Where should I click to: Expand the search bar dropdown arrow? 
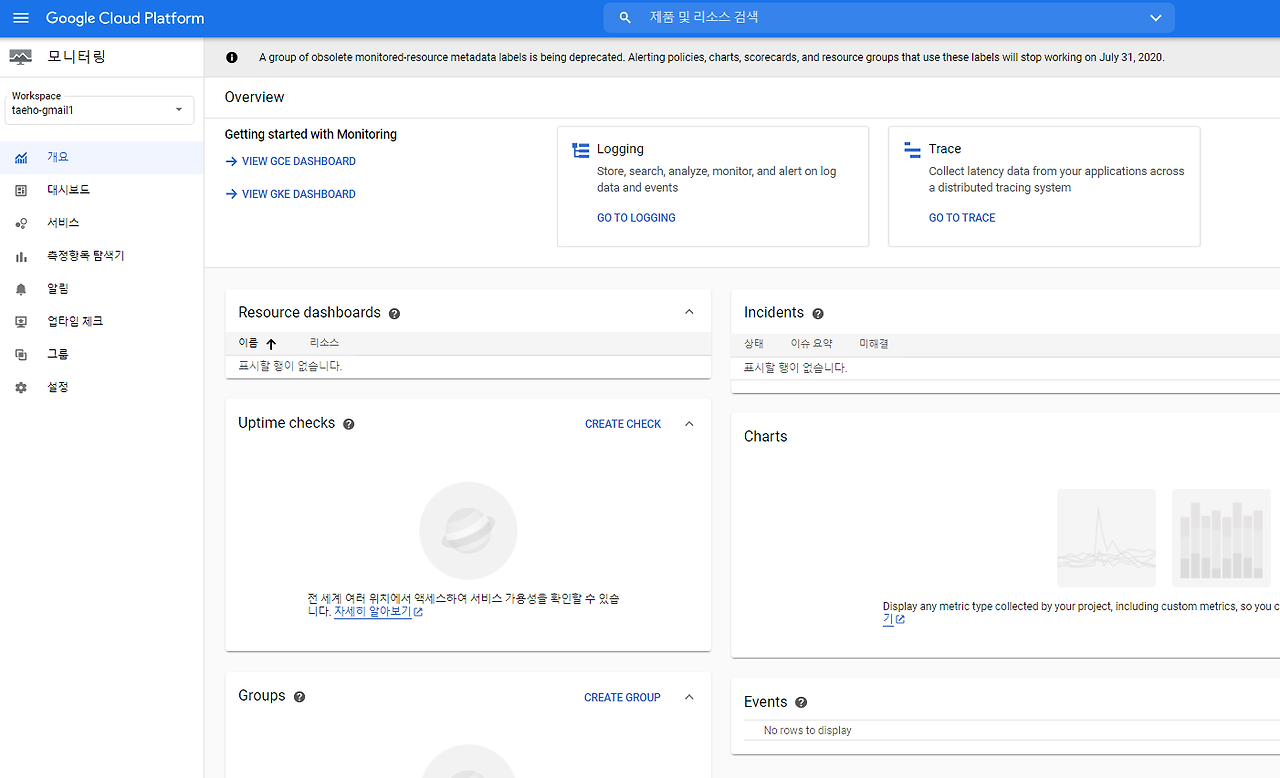pos(1156,18)
